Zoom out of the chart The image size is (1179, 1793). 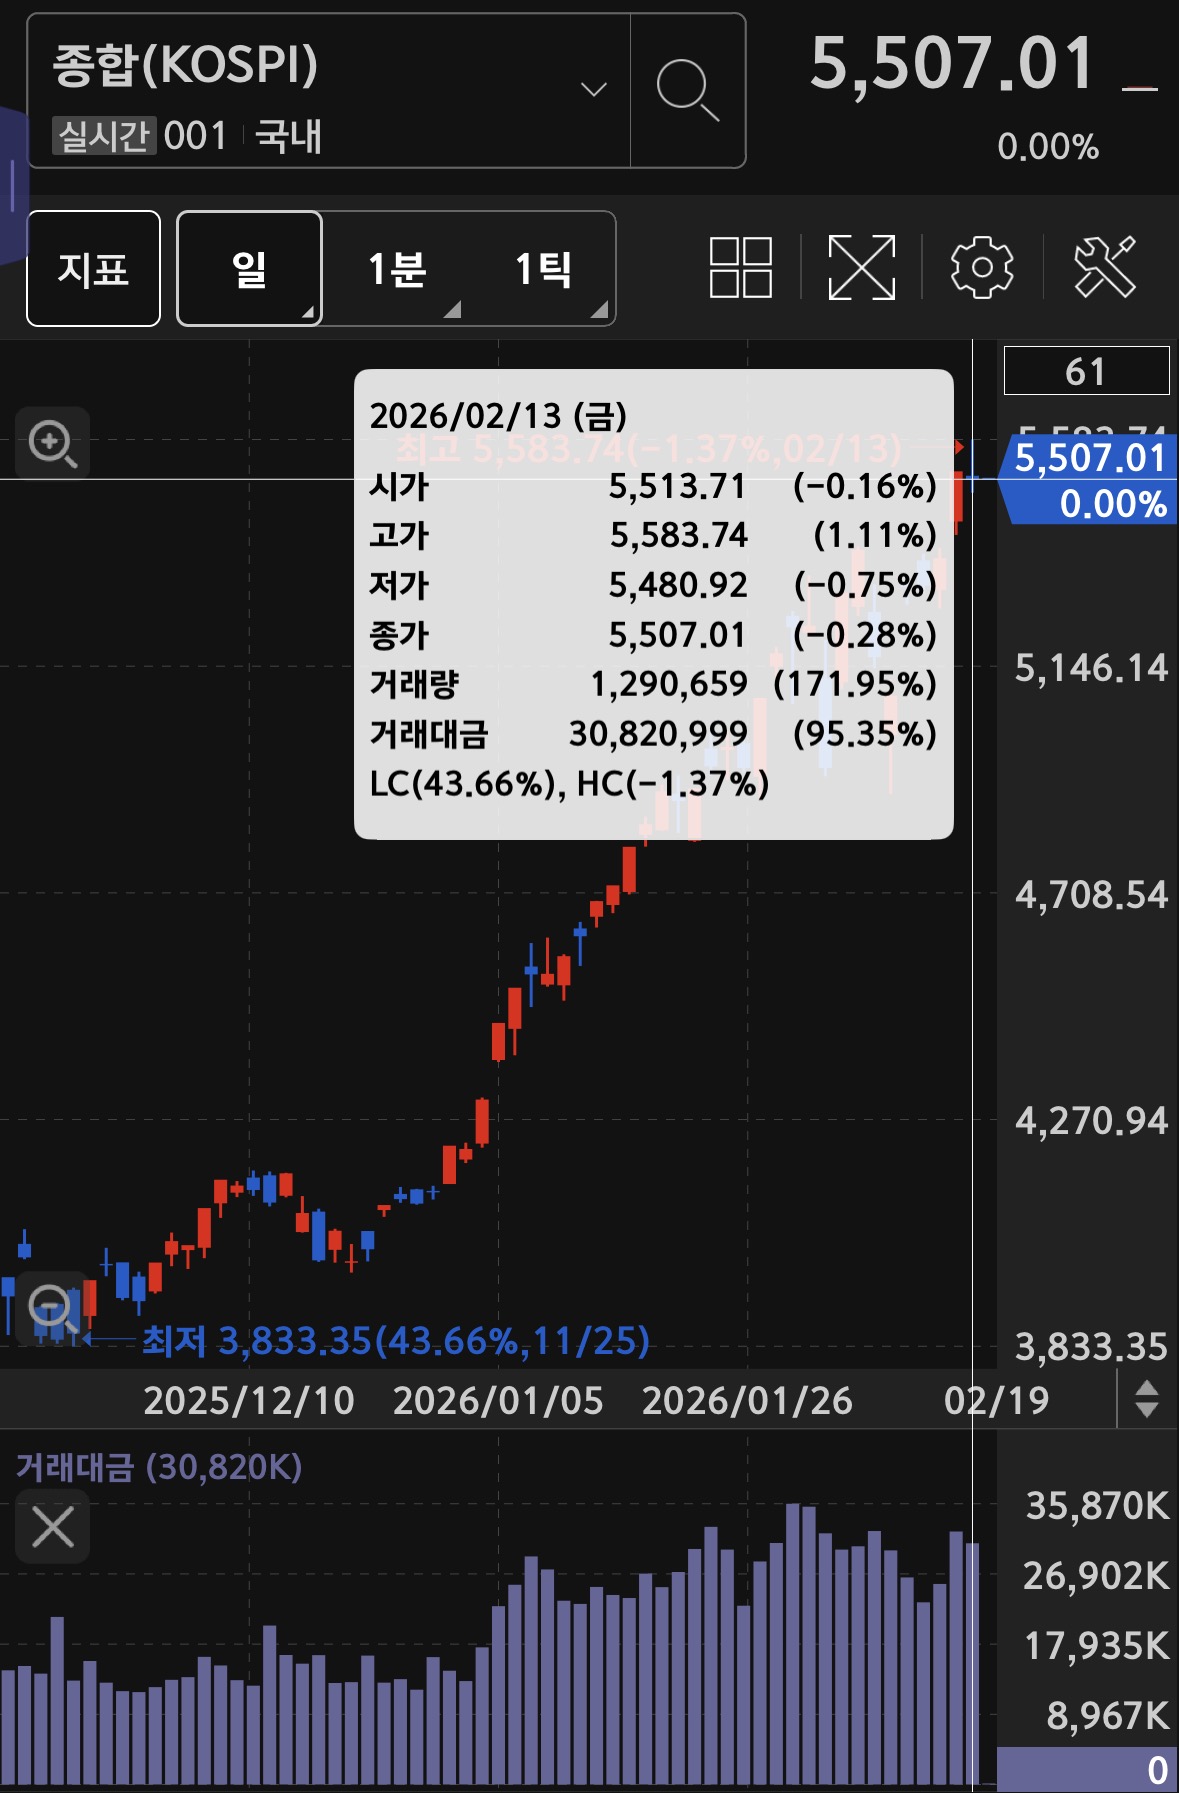(x=53, y=1307)
